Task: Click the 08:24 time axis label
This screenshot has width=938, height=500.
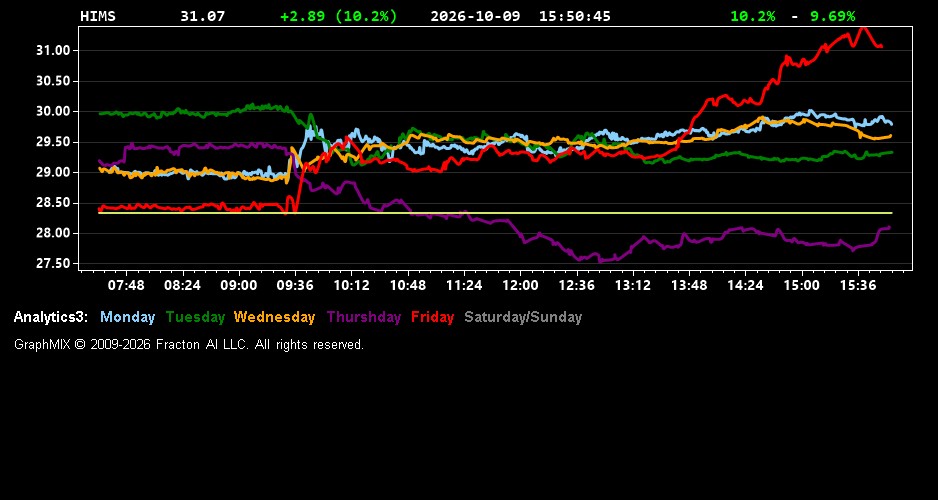Action: (182, 285)
